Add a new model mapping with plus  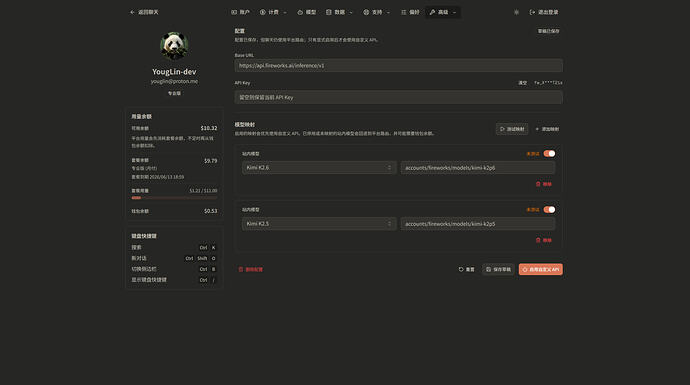point(547,129)
